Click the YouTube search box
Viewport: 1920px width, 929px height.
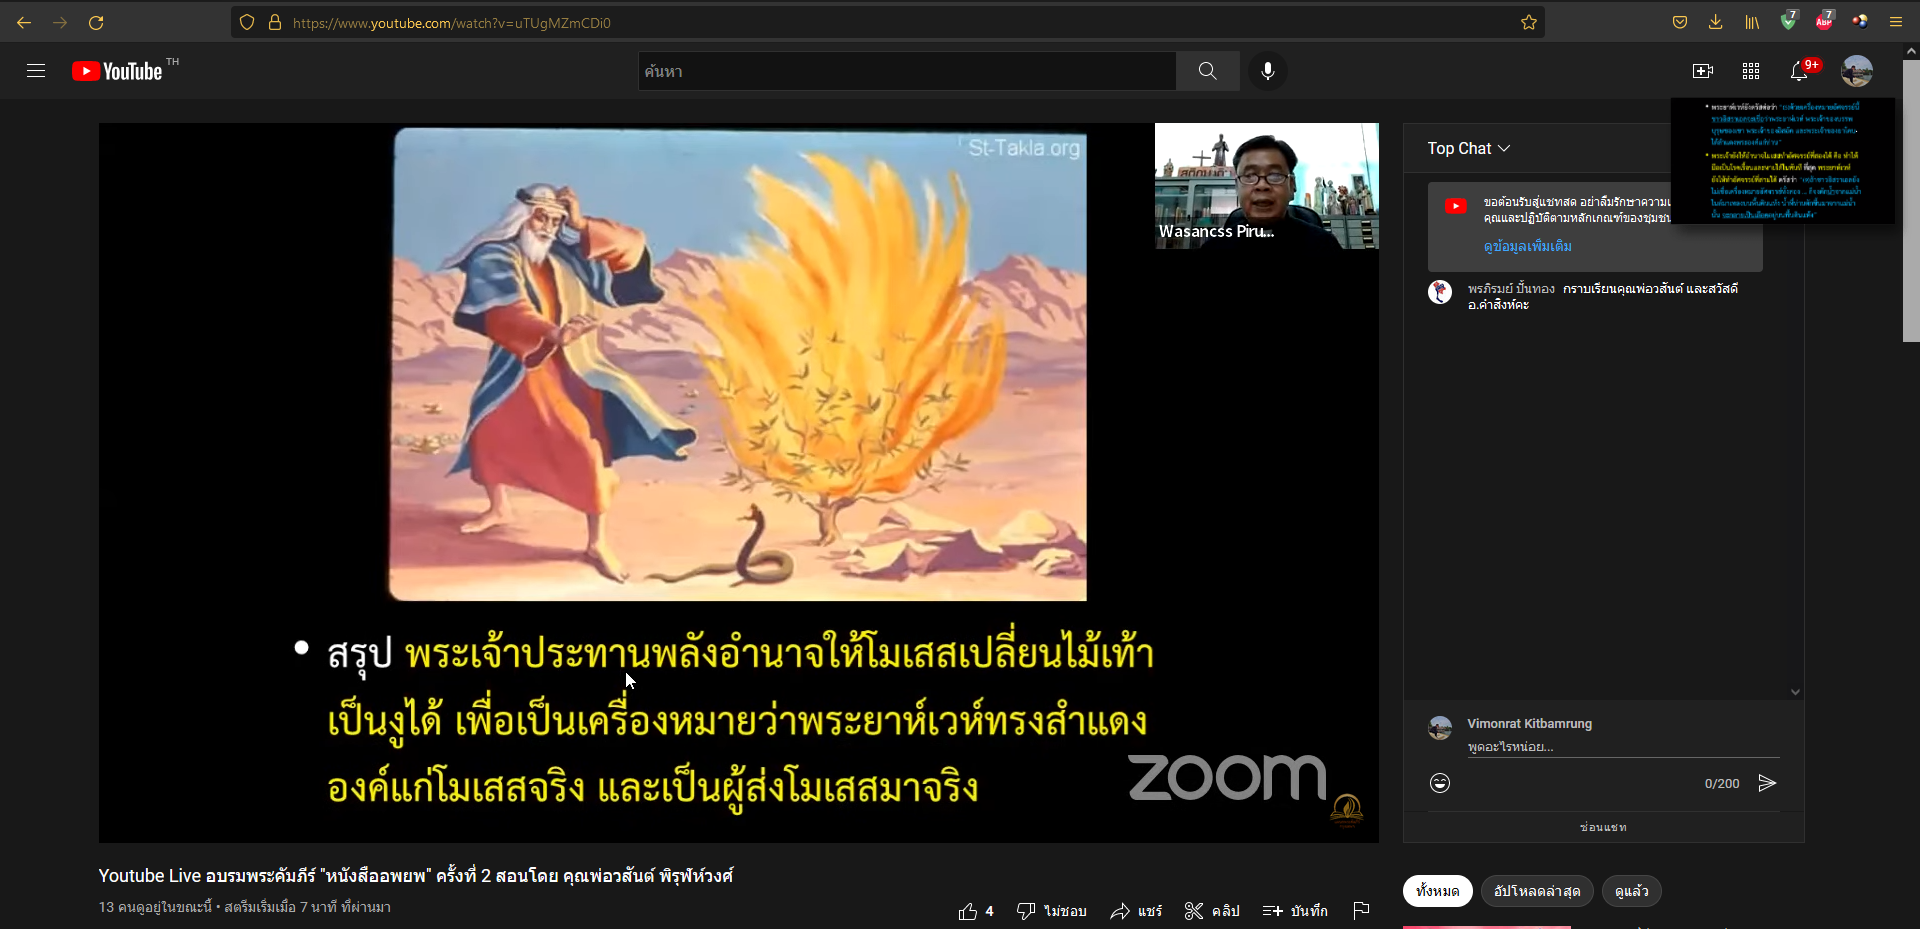(x=907, y=71)
